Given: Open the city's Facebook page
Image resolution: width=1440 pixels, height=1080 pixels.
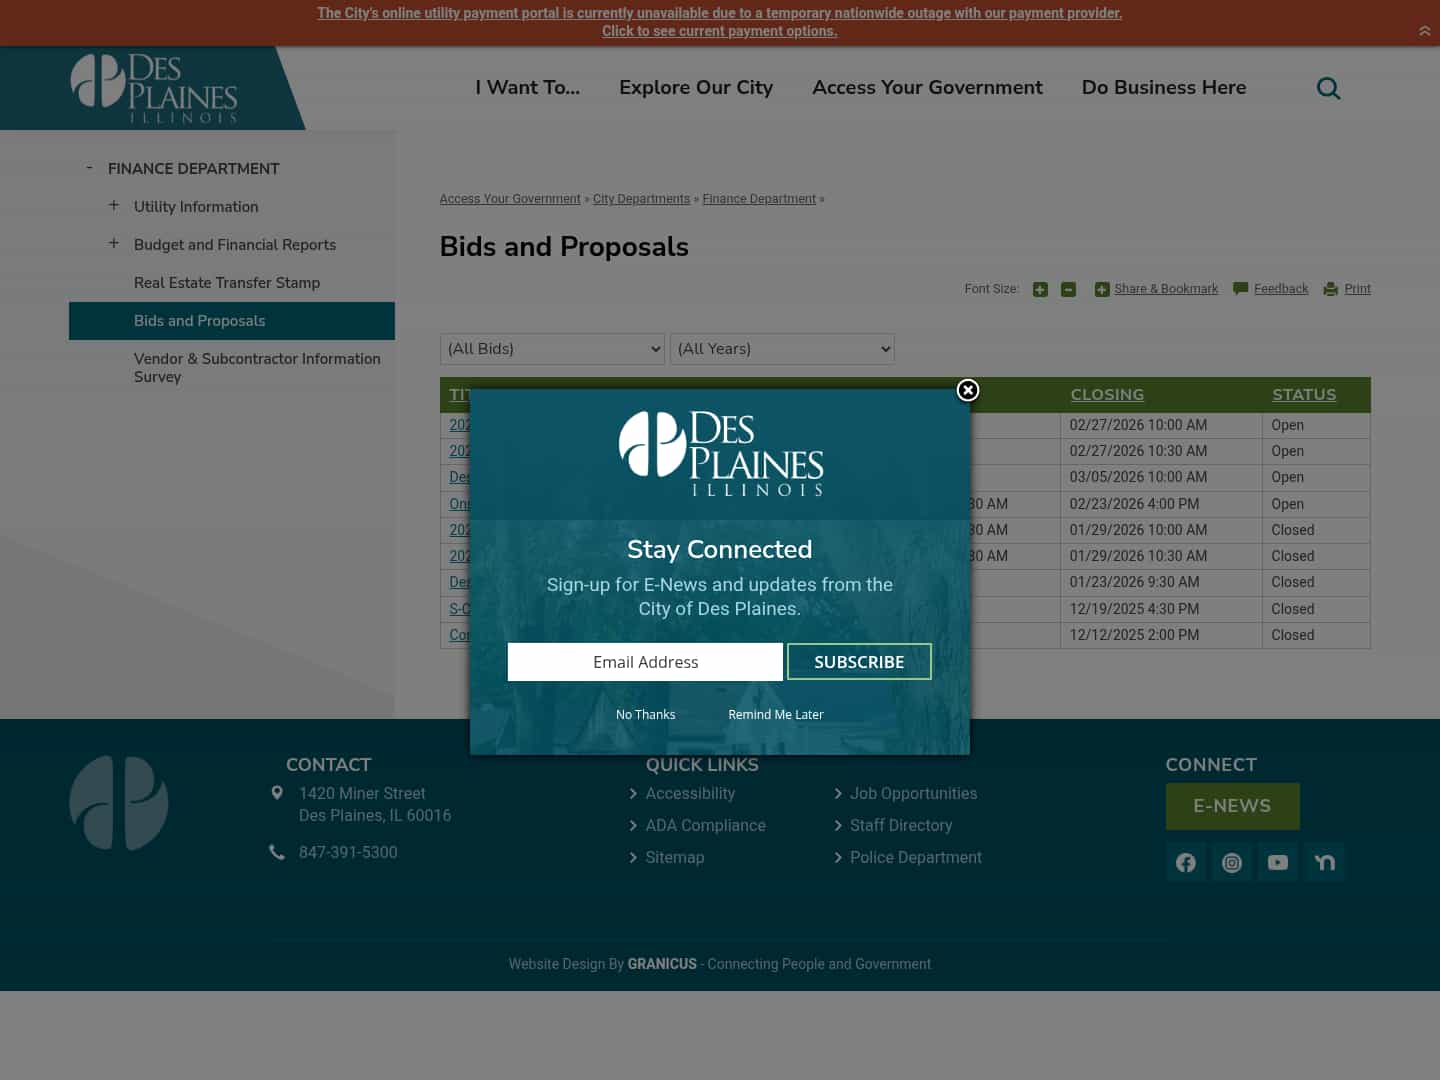Looking at the screenshot, I should pos(1186,862).
